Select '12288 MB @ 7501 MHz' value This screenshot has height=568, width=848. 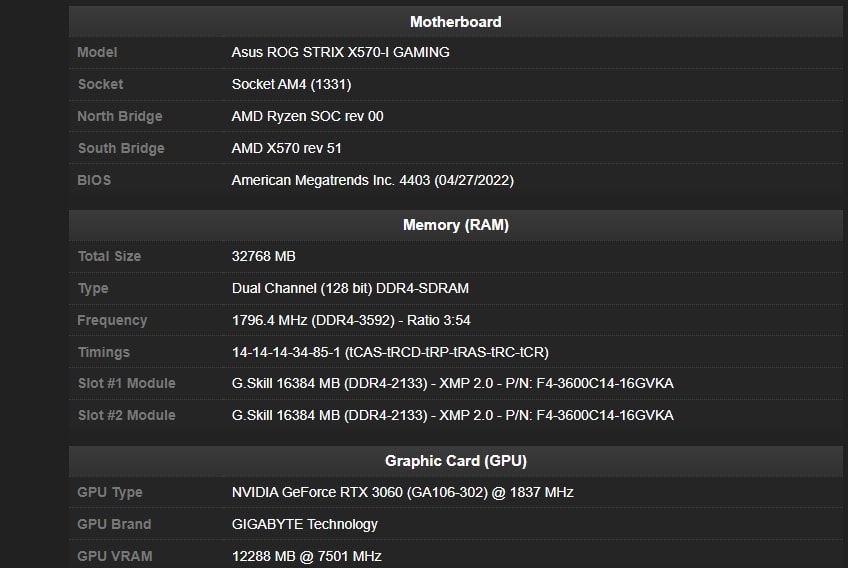(x=307, y=556)
